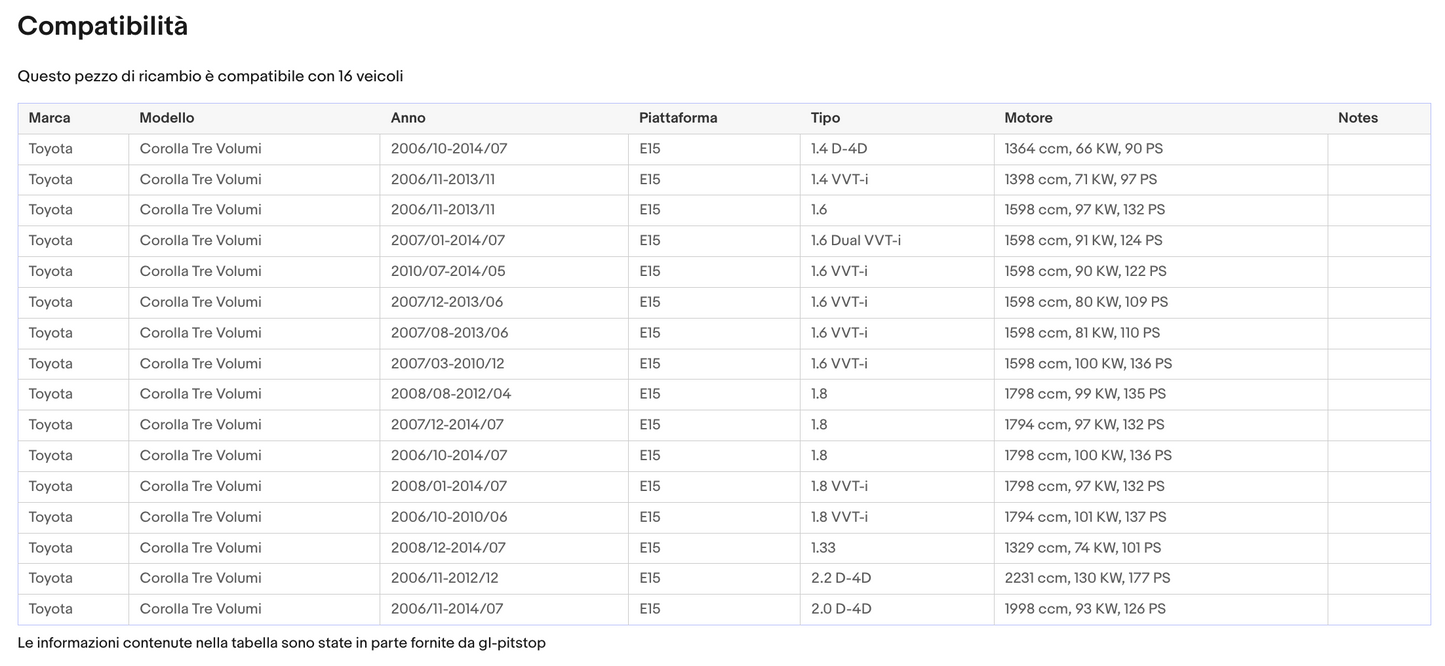Click the 1364 ccm, 66 KW engine cell
This screenshot has width=1445, height=666.
point(1083,149)
